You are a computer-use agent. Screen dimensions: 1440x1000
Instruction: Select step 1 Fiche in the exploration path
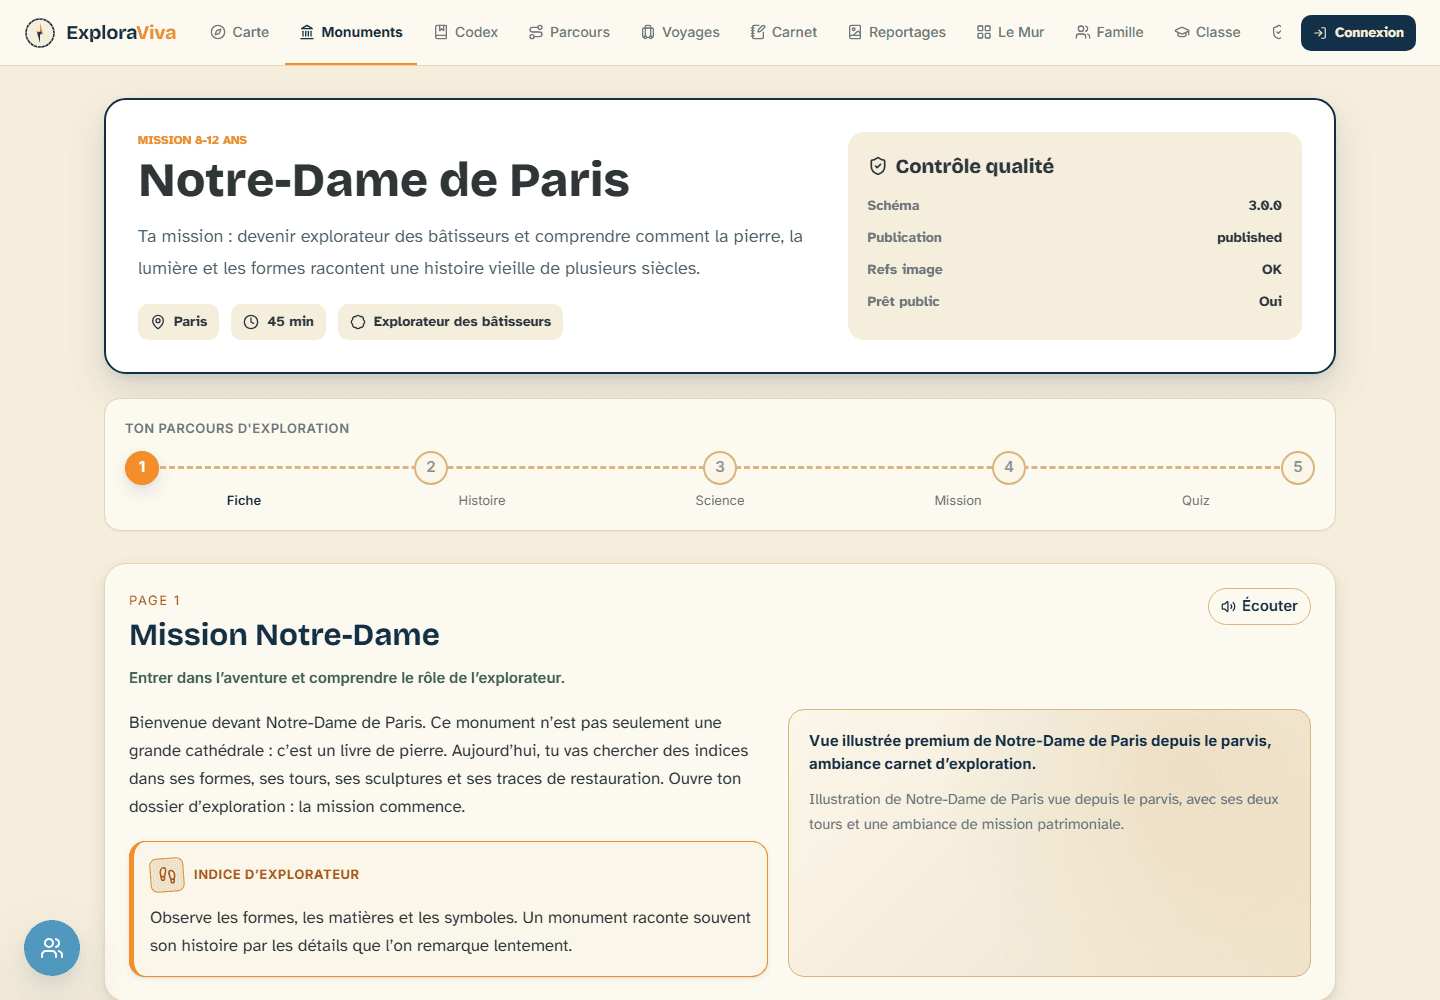tap(142, 467)
